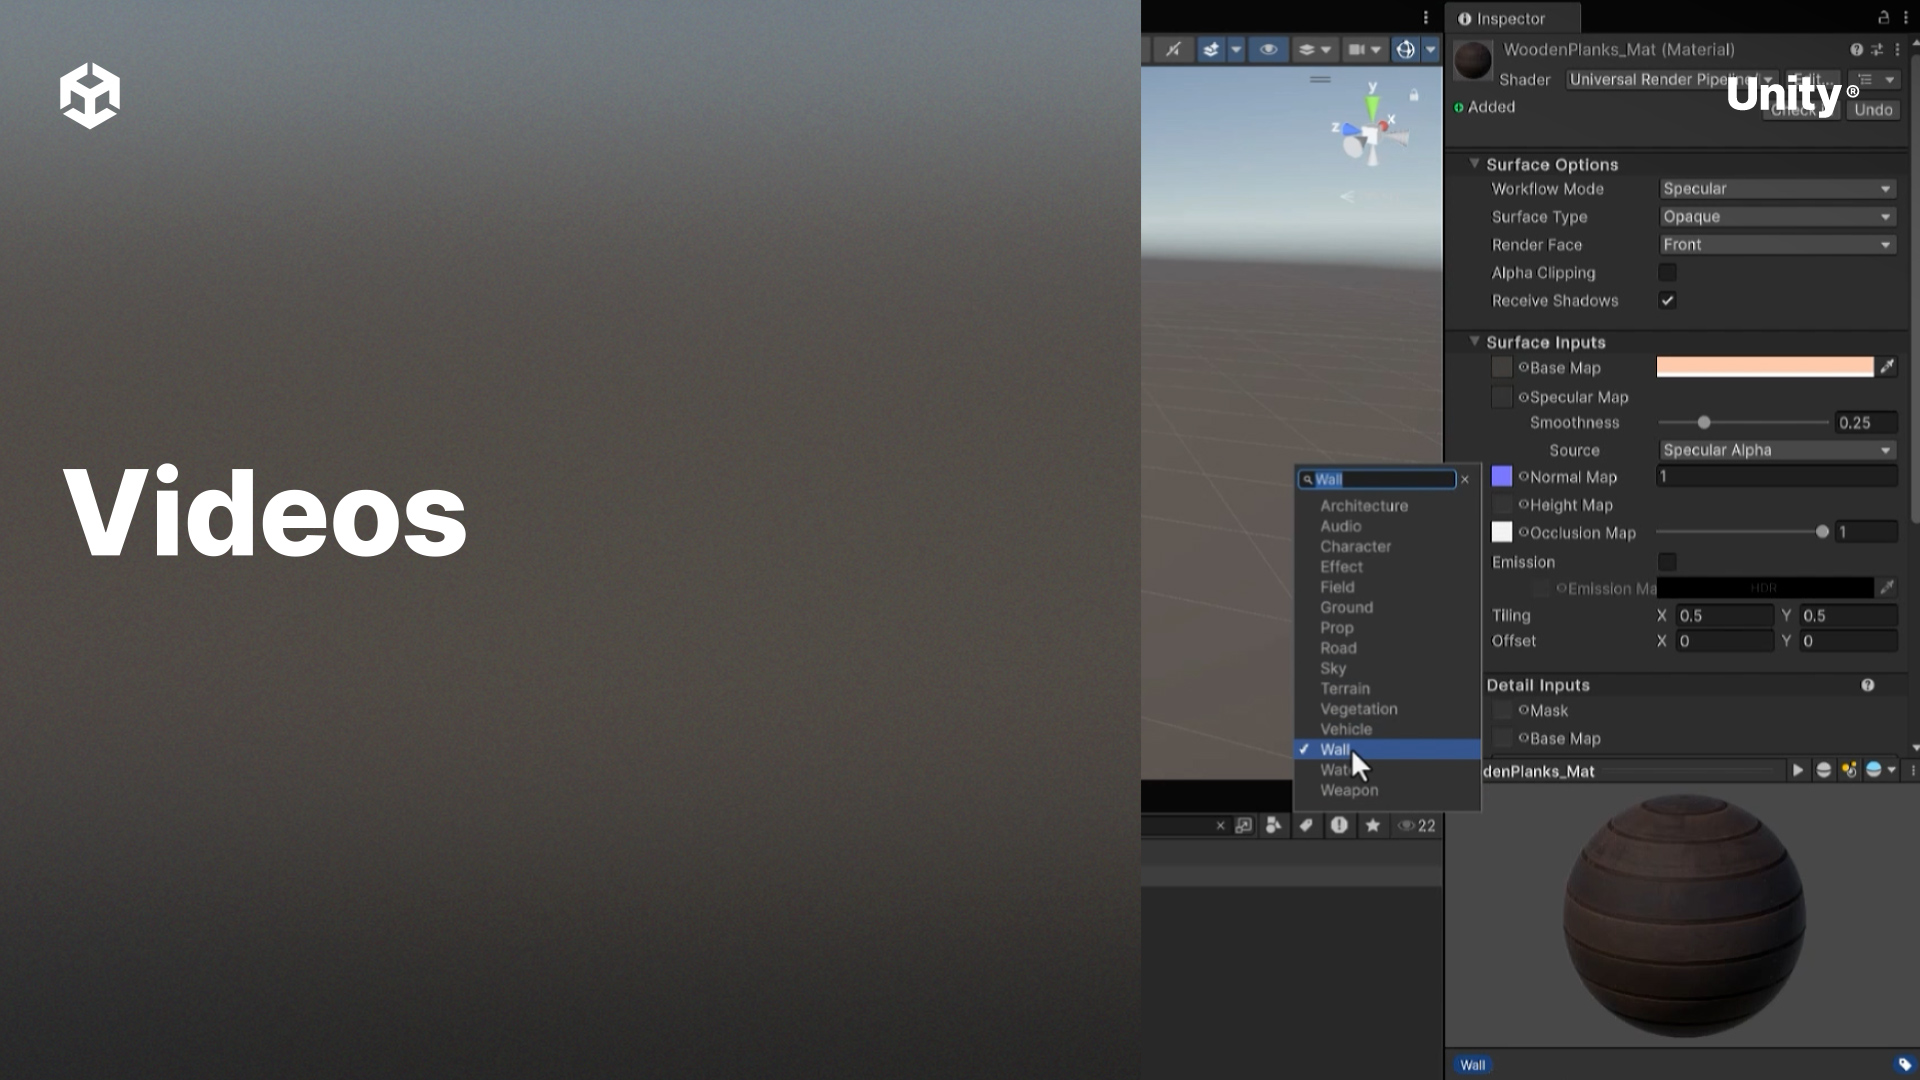Click the Undo button
Screen dimensions: 1920x1080
pyautogui.click(x=1873, y=110)
